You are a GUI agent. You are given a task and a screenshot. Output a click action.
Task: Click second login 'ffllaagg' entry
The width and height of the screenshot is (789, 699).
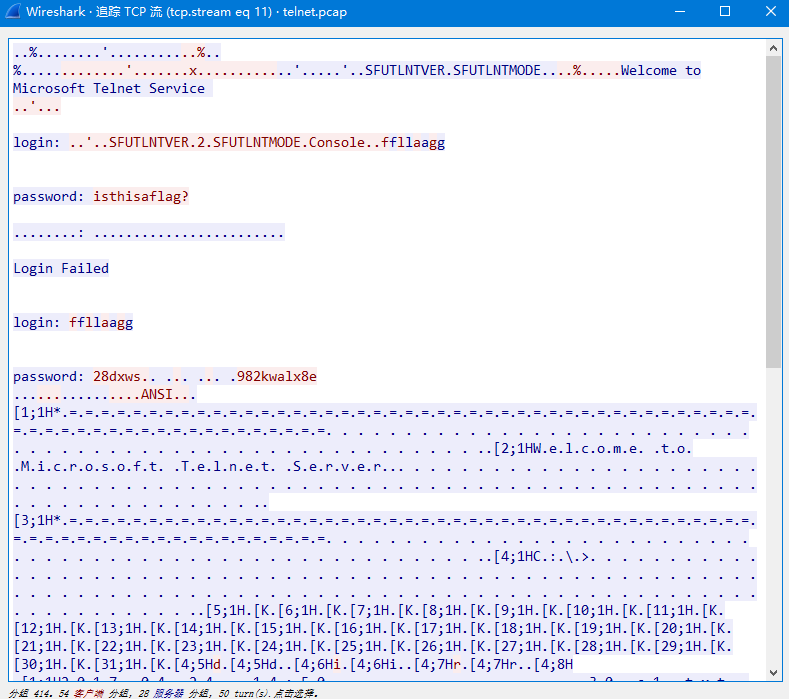(x=101, y=322)
